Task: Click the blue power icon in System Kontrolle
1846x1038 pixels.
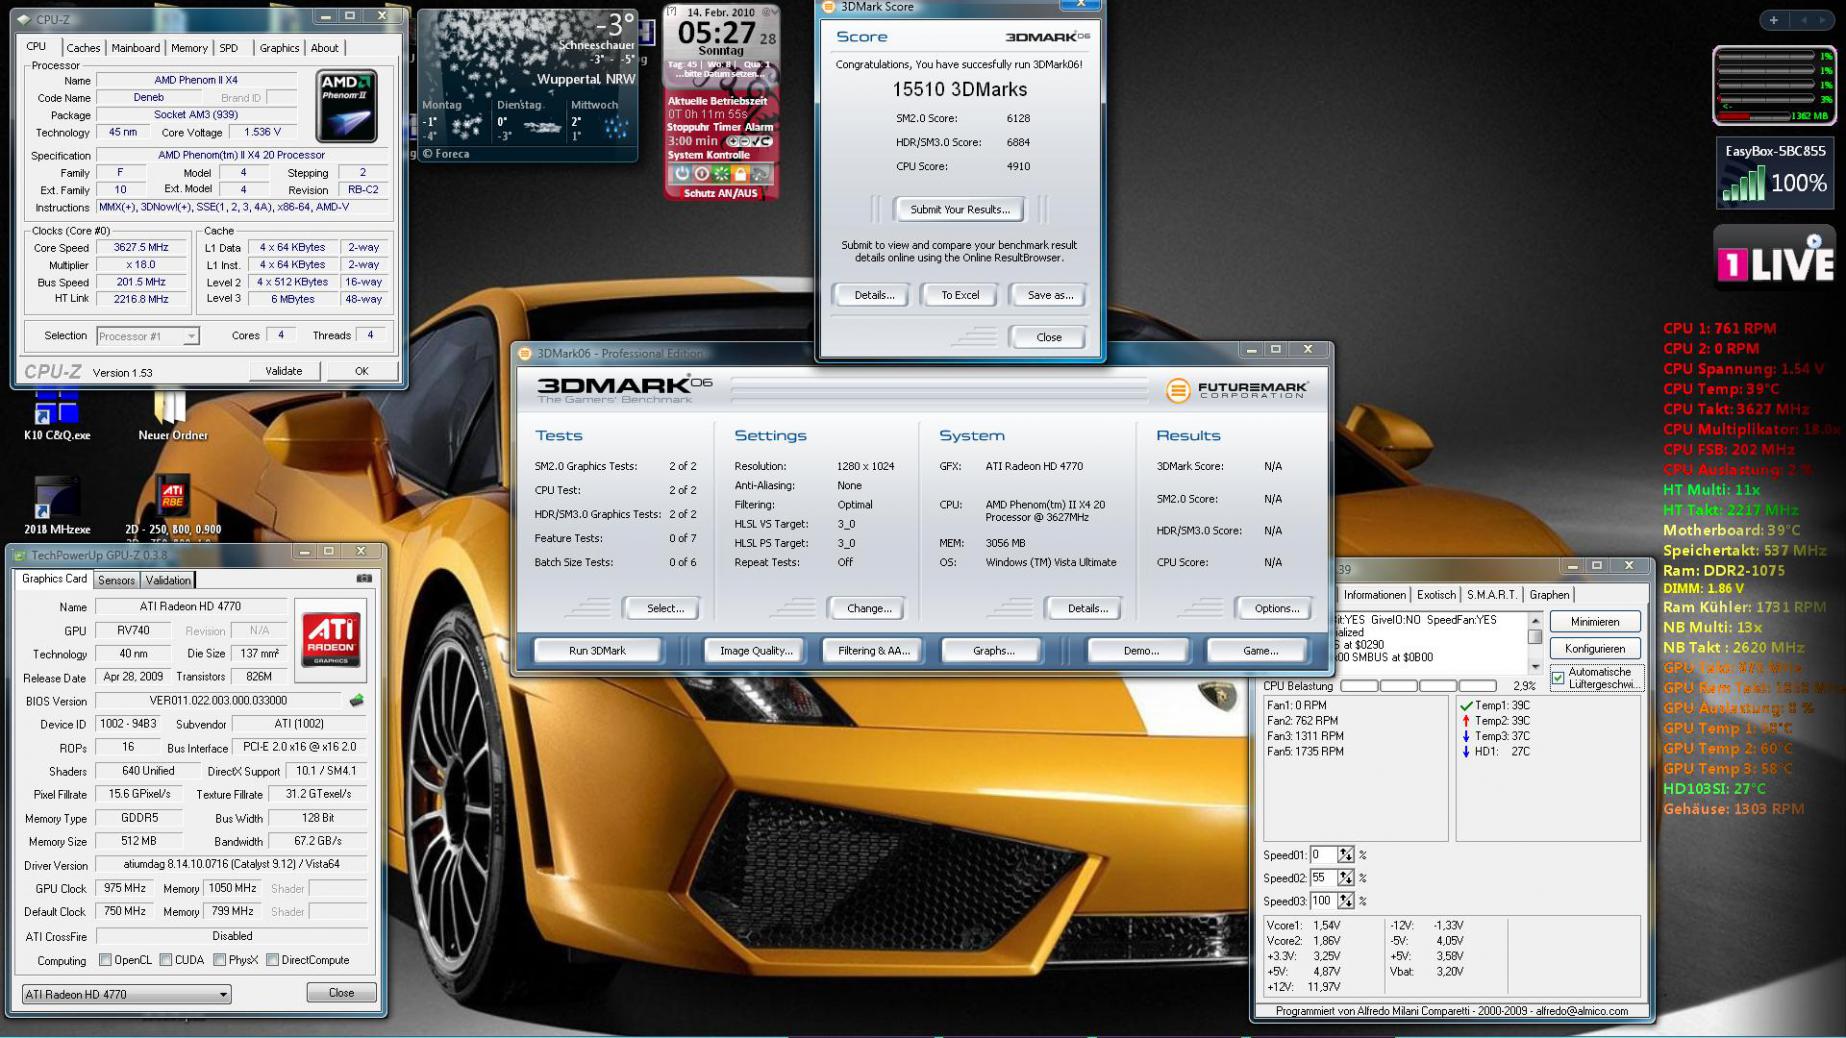Action: point(682,174)
